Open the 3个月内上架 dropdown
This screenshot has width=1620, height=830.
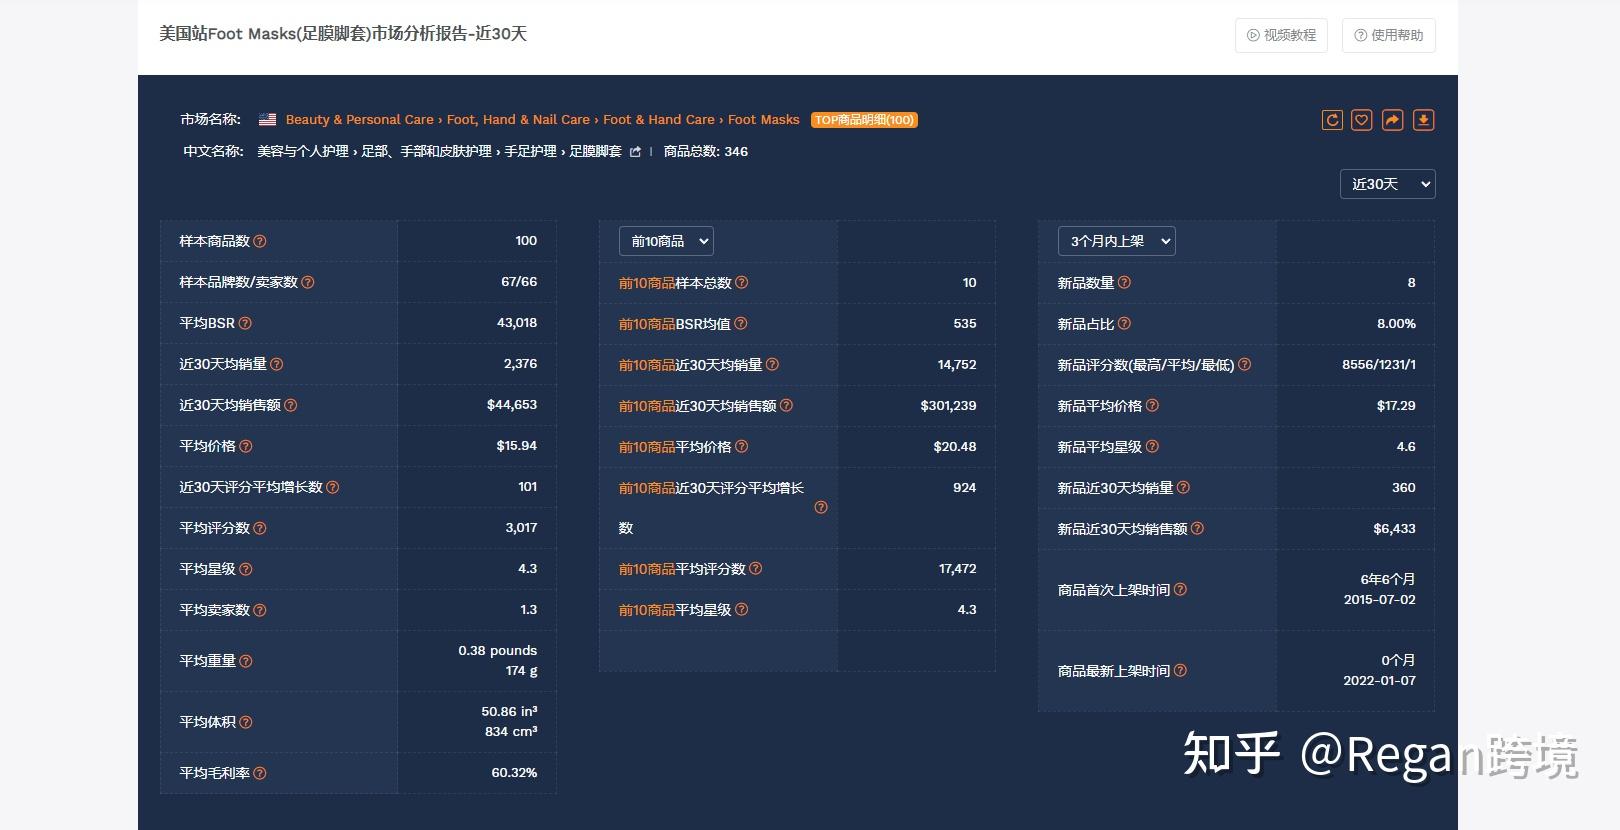[1116, 241]
